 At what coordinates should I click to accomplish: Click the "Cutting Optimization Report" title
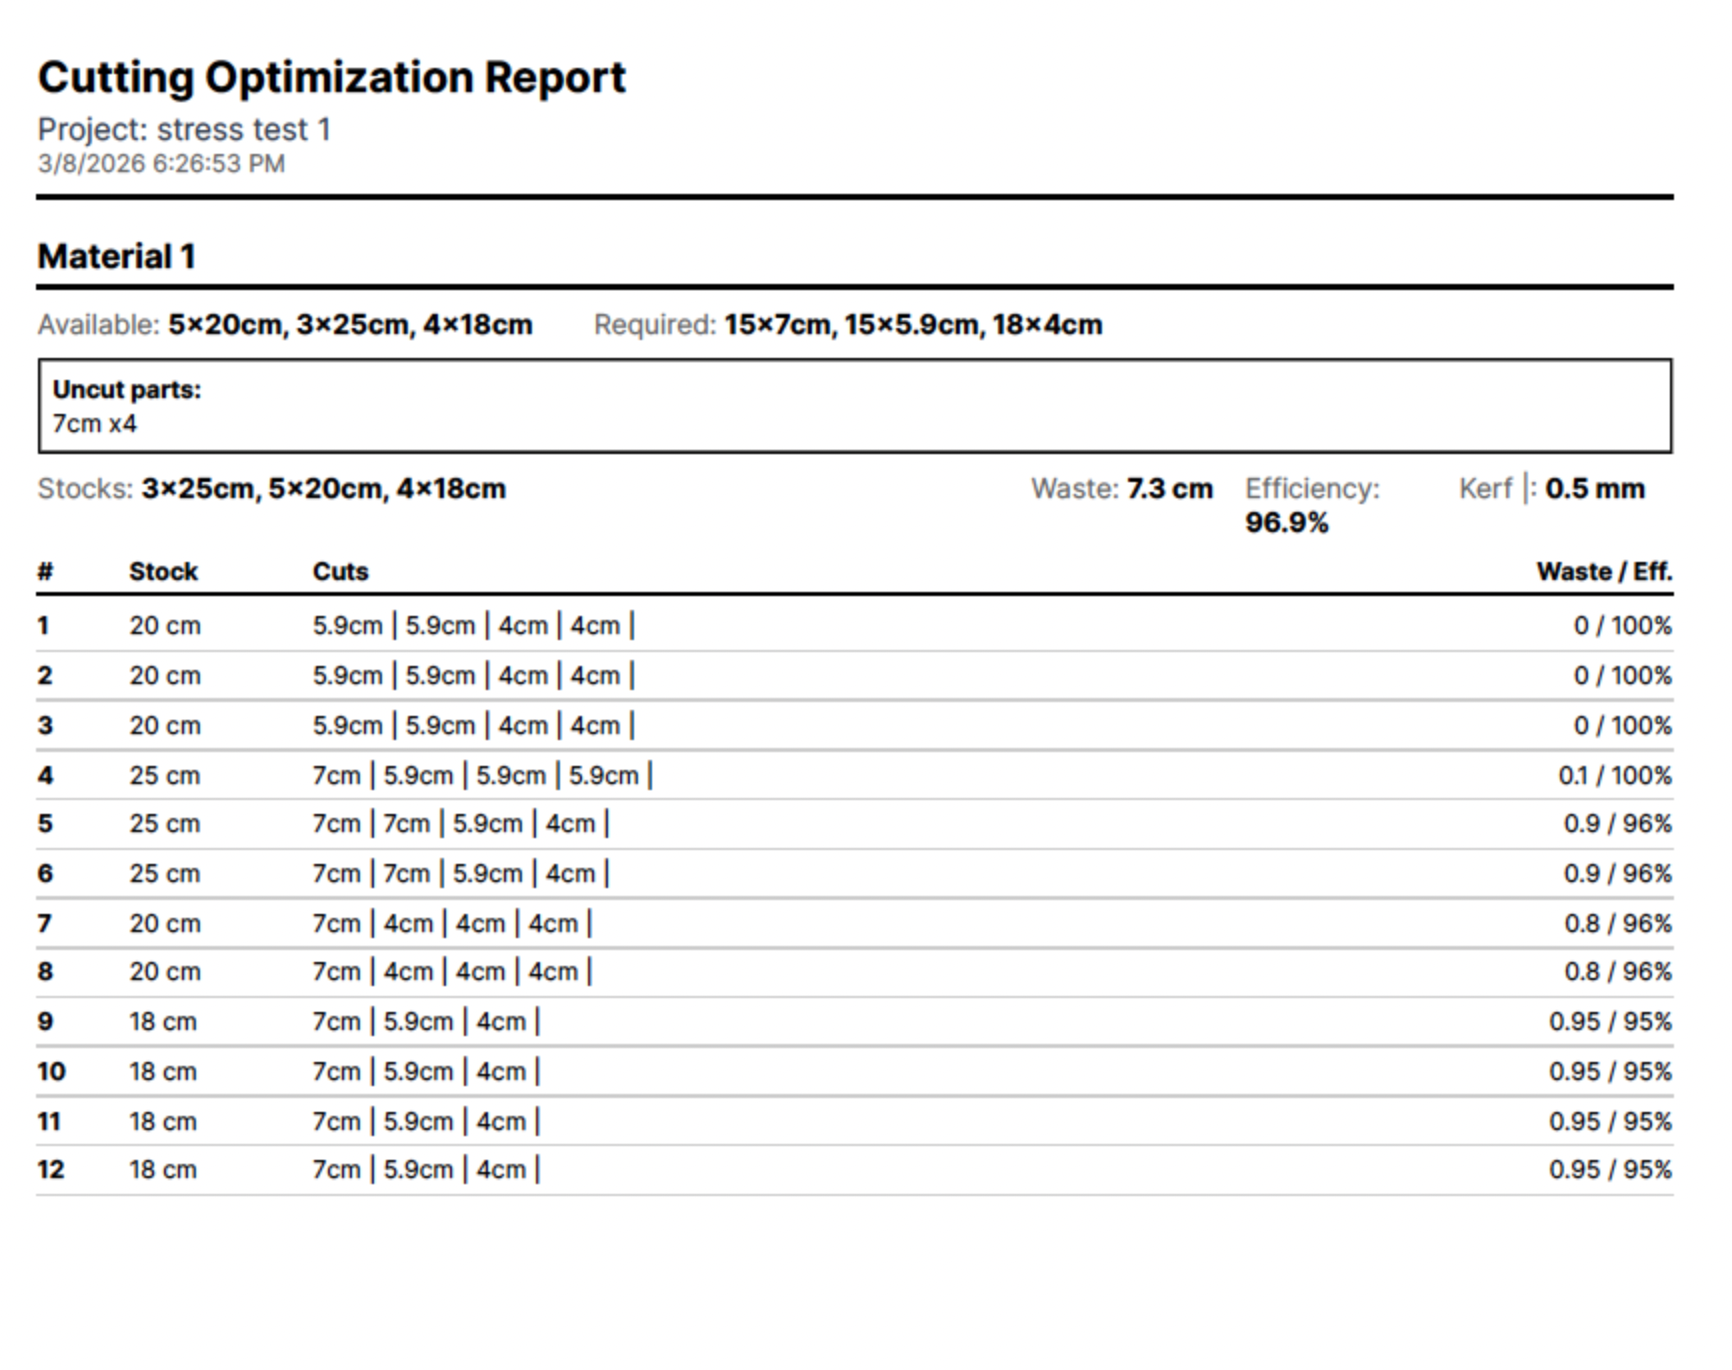[332, 78]
